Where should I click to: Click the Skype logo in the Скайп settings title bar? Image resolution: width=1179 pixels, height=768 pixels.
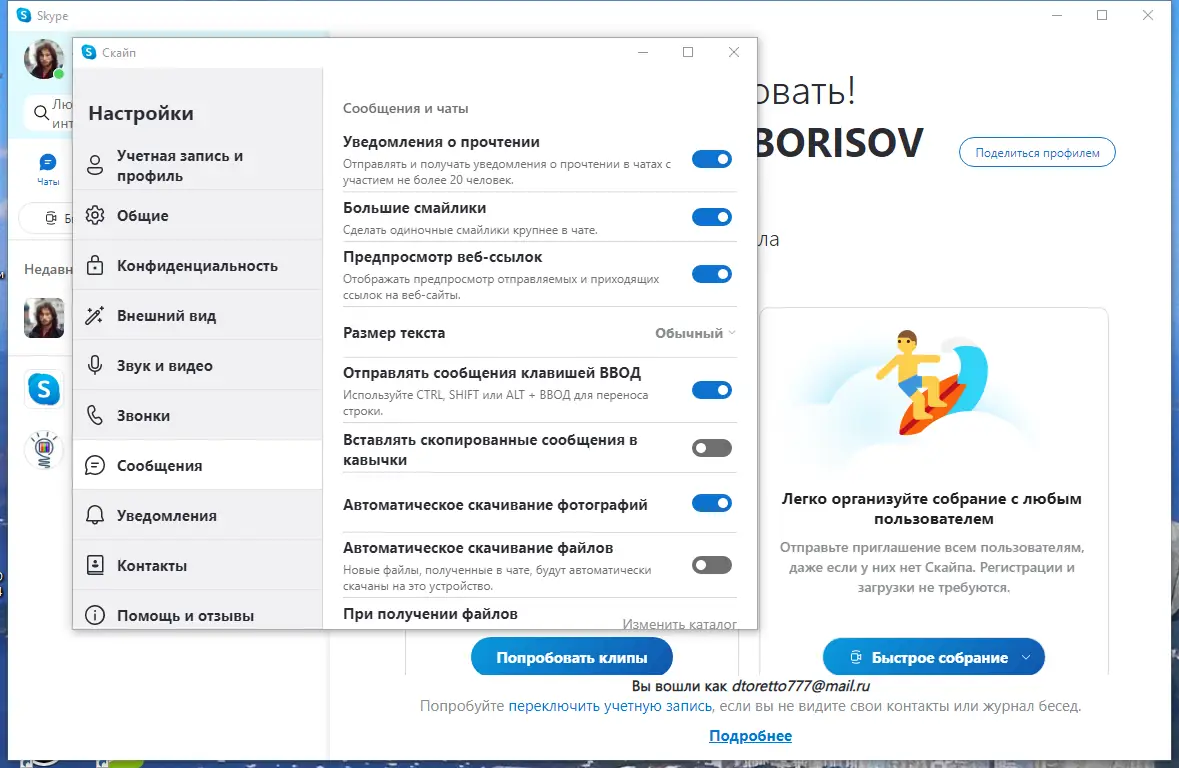click(x=89, y=52)
